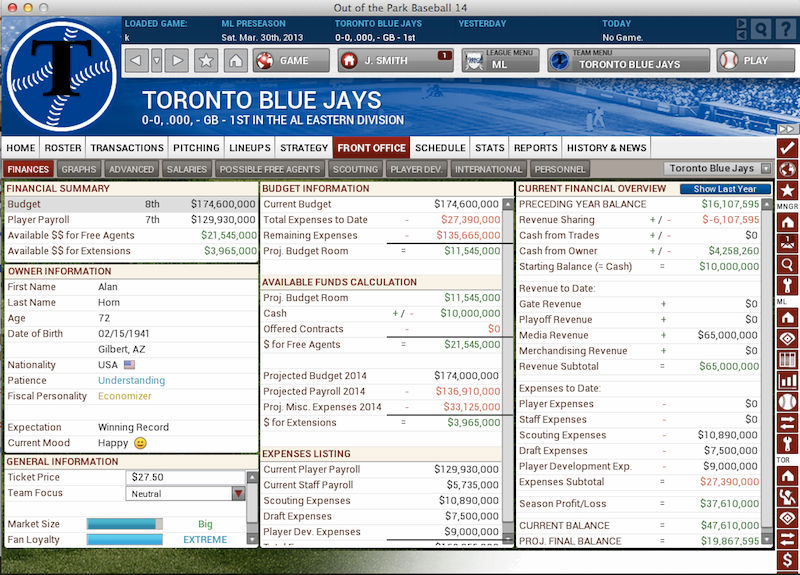Open the bar chart statistics icon
800x575 pixels.
(x=787, y=381)
